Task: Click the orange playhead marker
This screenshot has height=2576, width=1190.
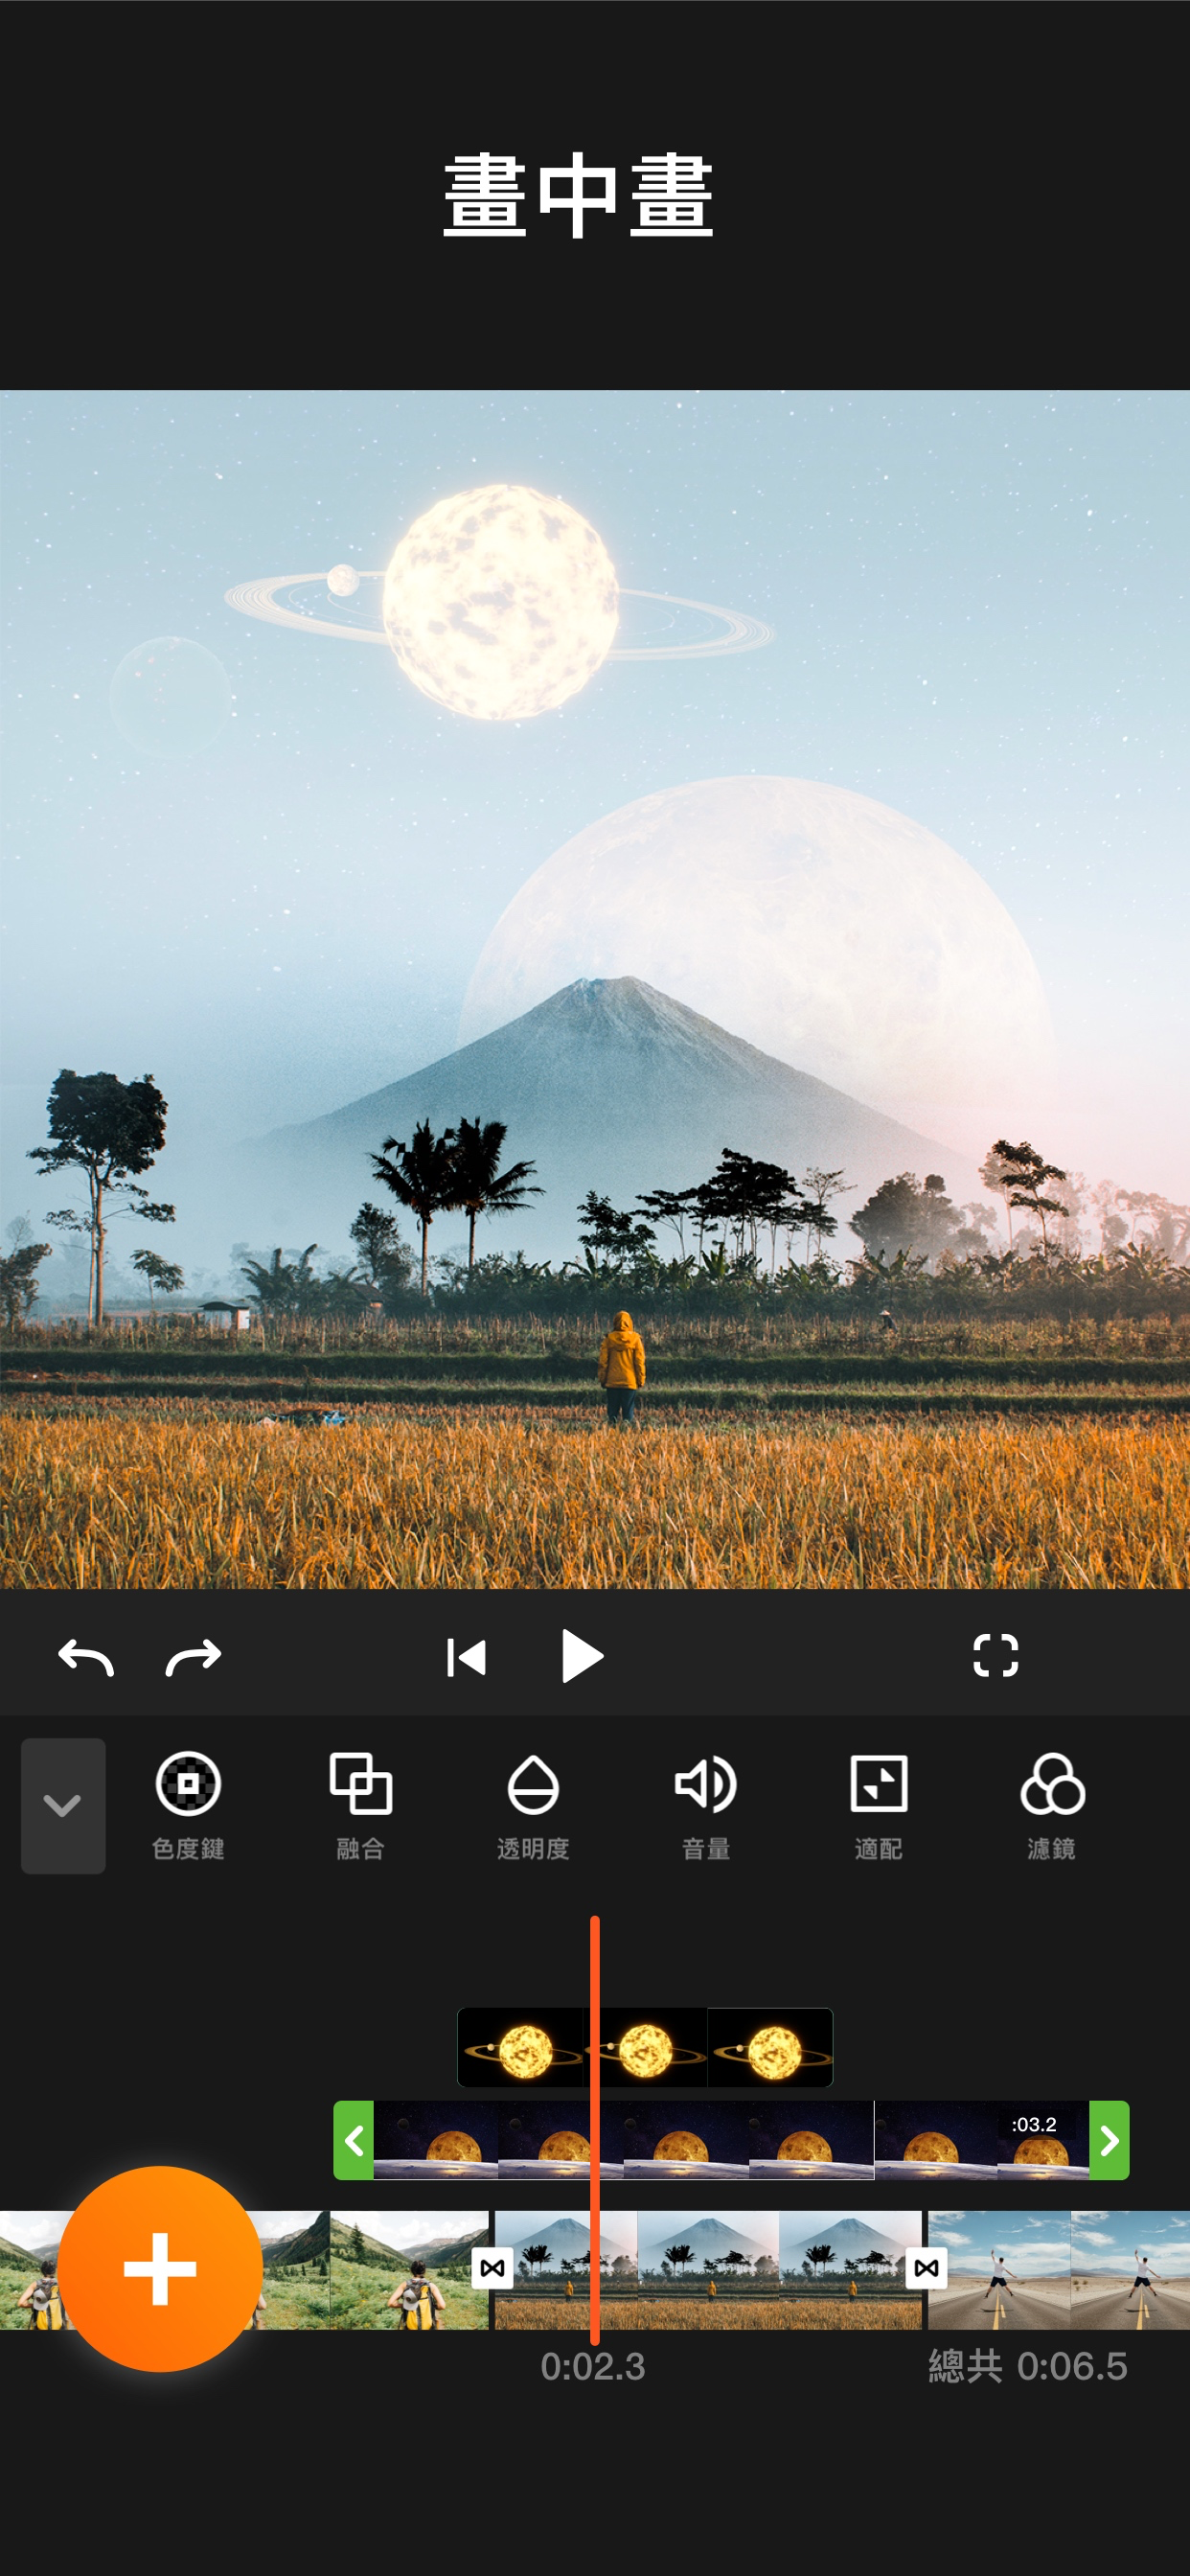Action: pyautogui.click(x=594, y=2130)
